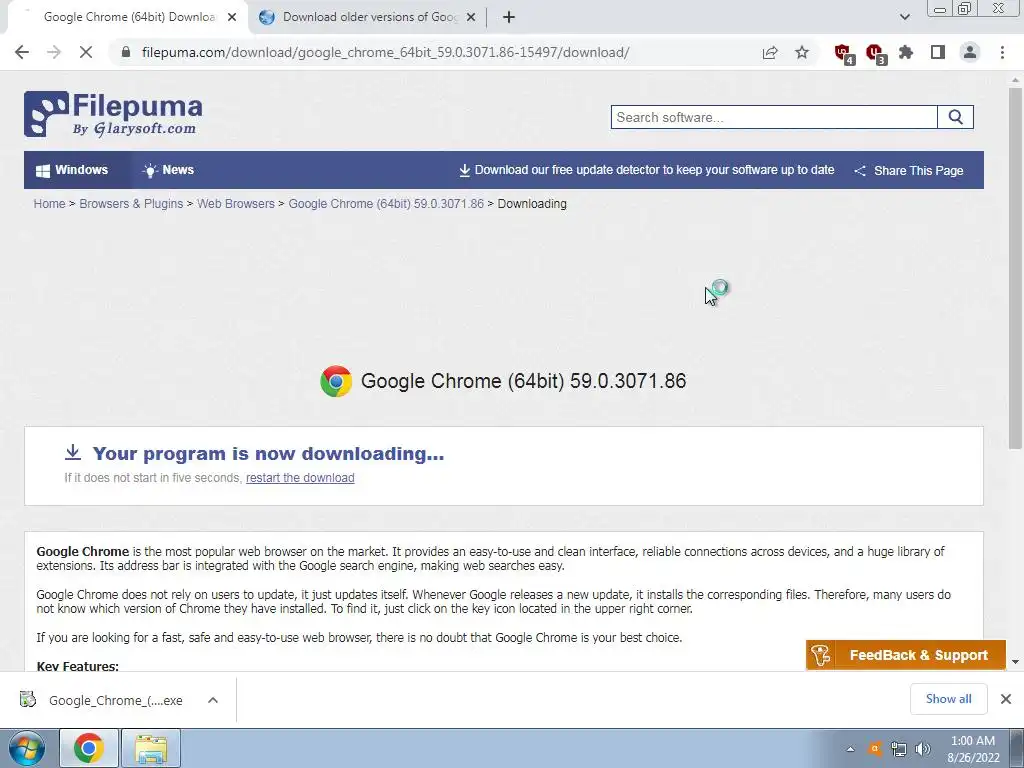Click Download our free update detector link
The image size is (1024, 768).
tap(647, 170)
